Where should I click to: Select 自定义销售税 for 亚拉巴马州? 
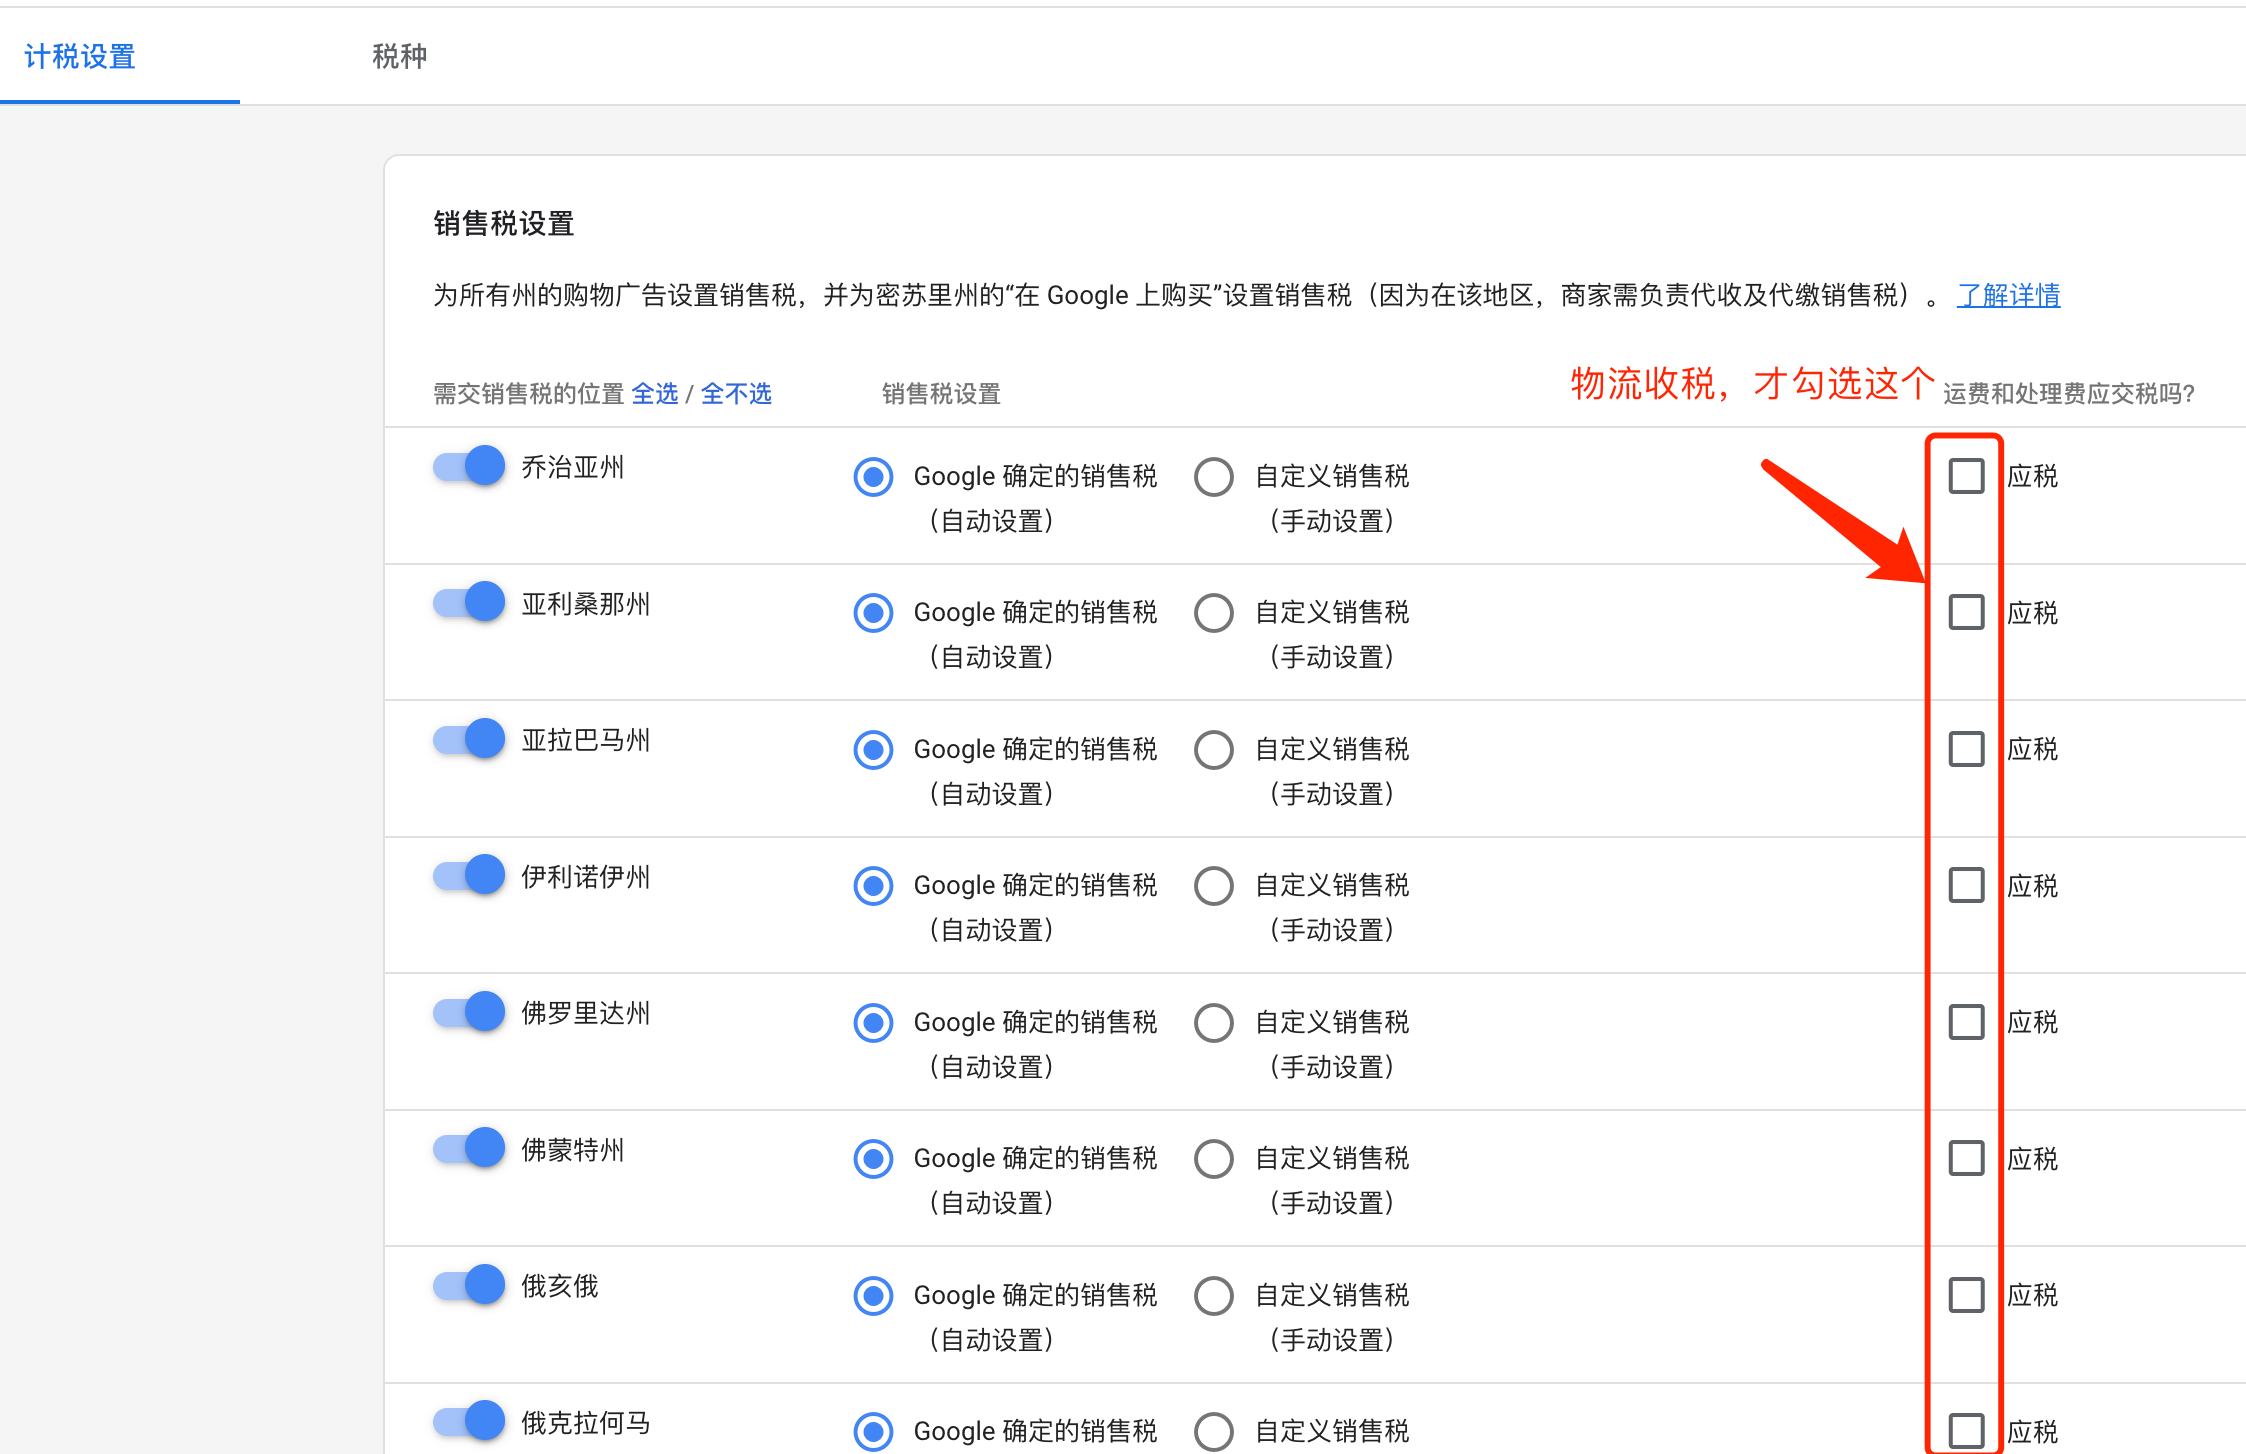[1213, 749]
